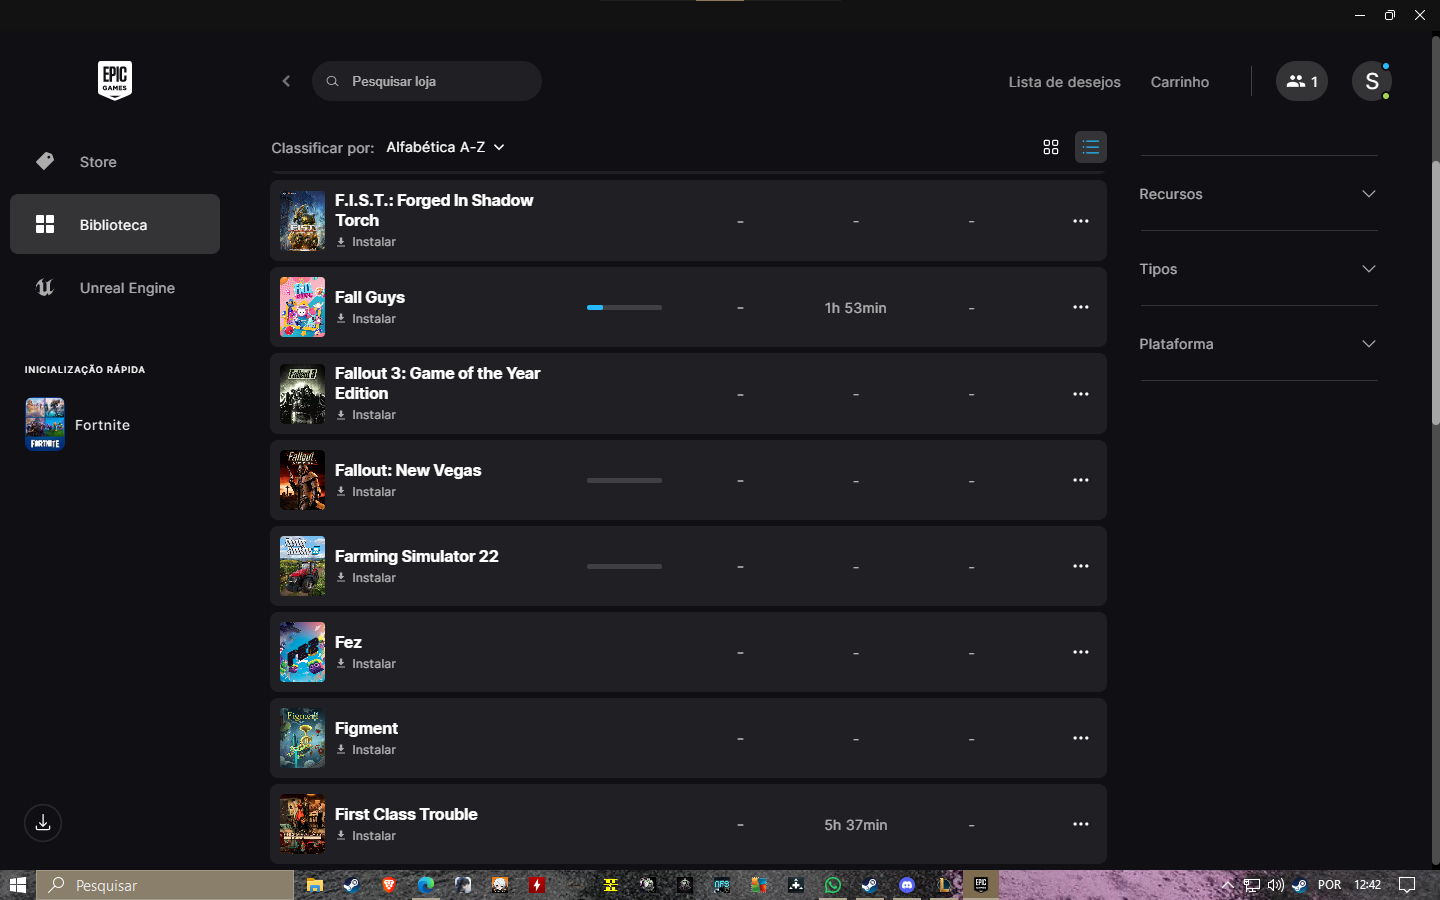
Task: Launch Fortnite from quick launch
Action: (x=78, y=425)
